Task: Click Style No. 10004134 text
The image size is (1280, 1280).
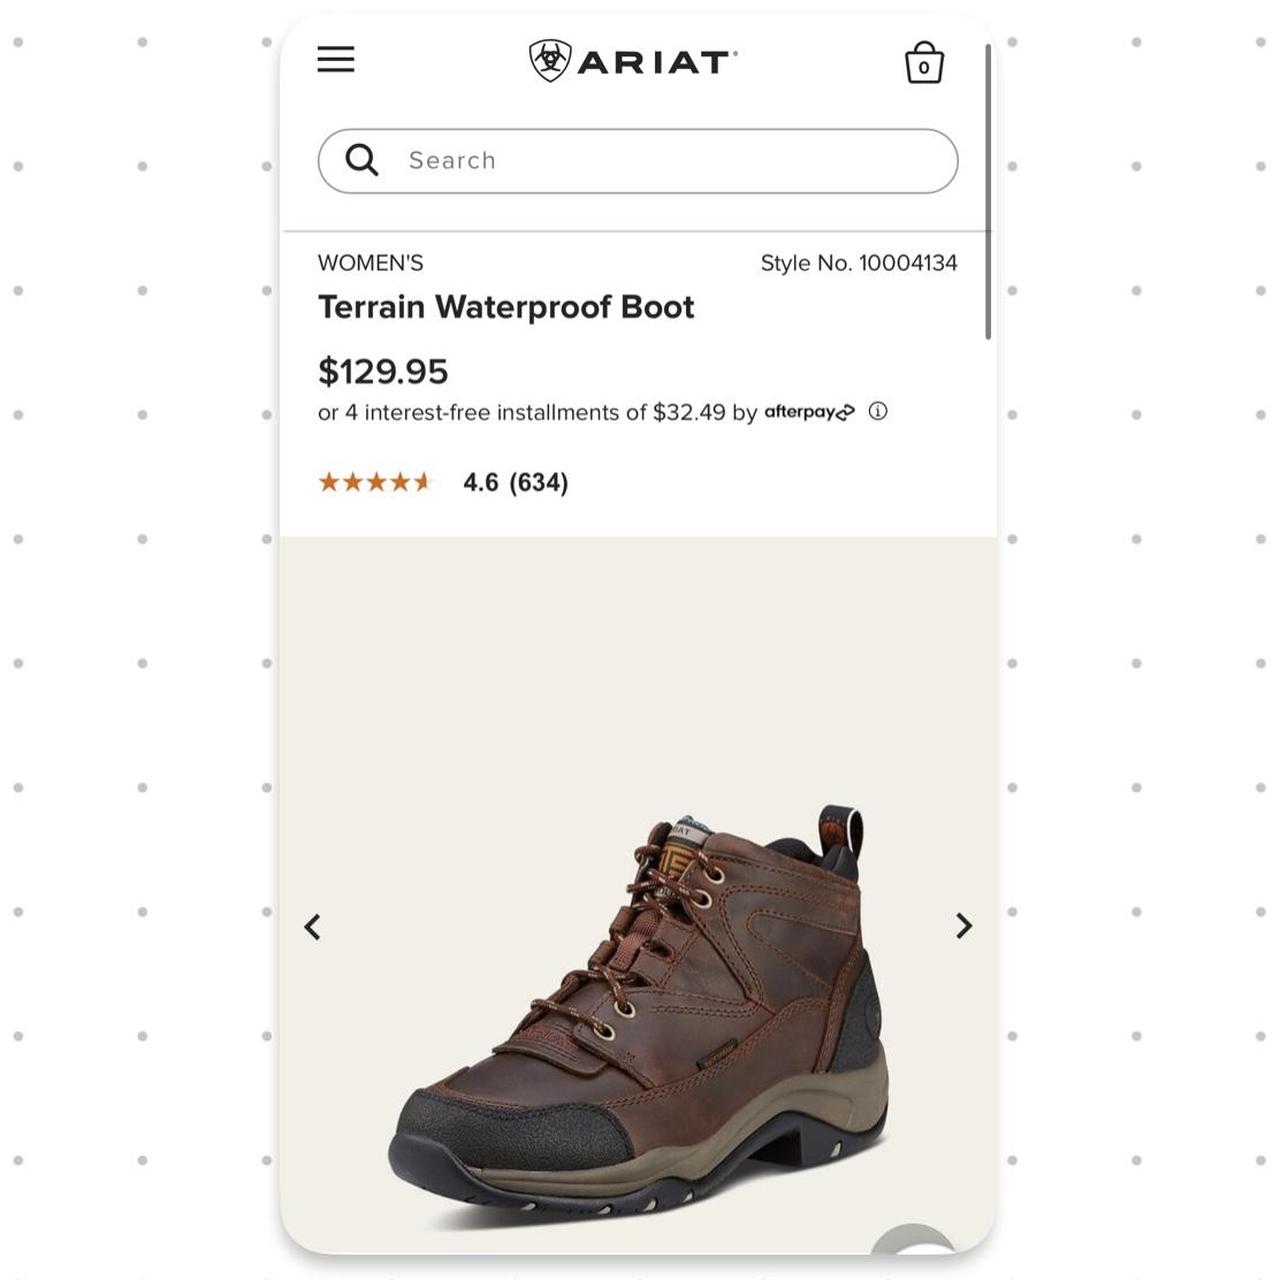Action: 858,263
